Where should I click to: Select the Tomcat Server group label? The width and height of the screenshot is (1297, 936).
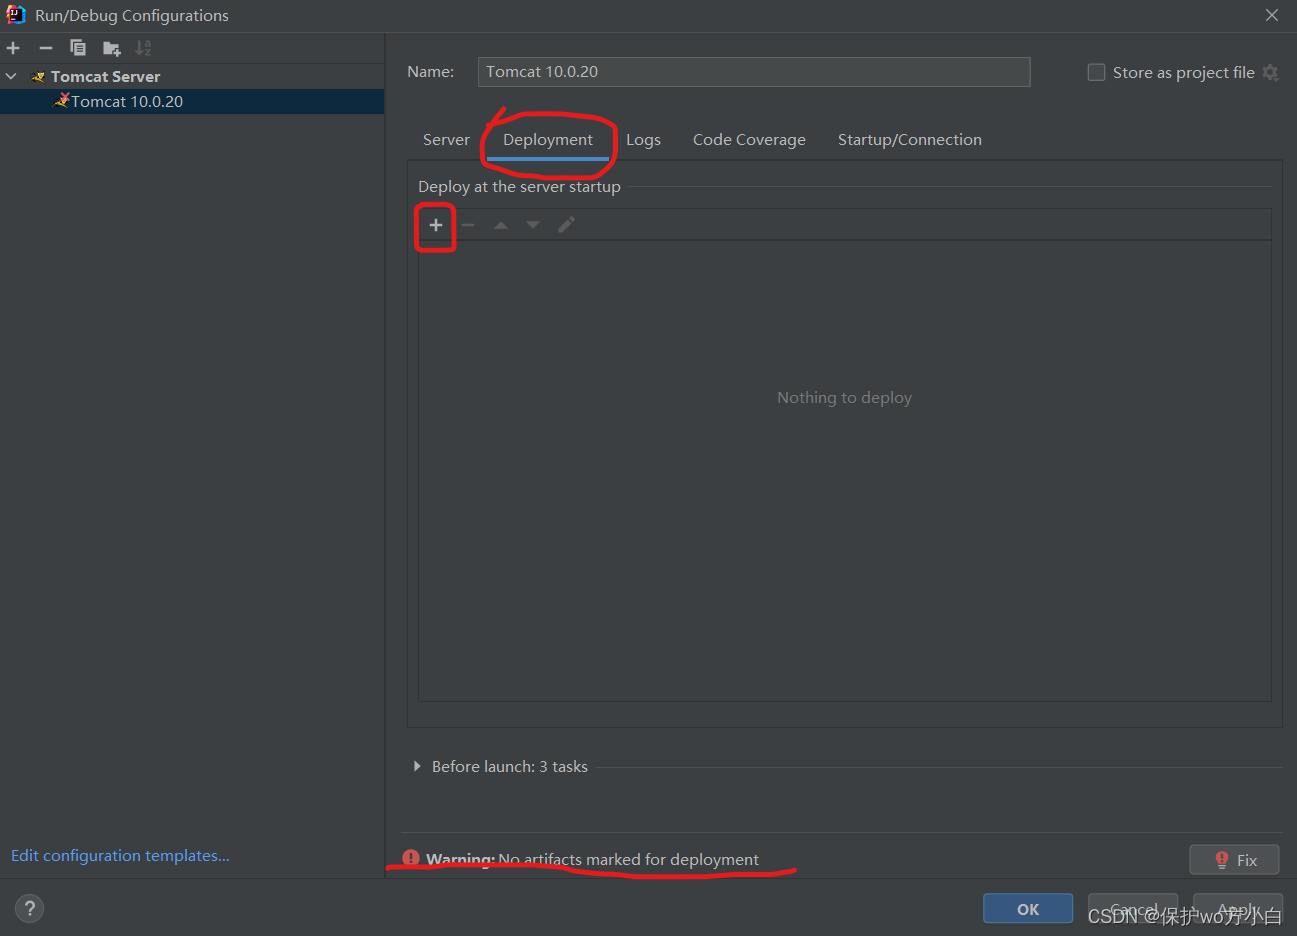coord(105,76)
